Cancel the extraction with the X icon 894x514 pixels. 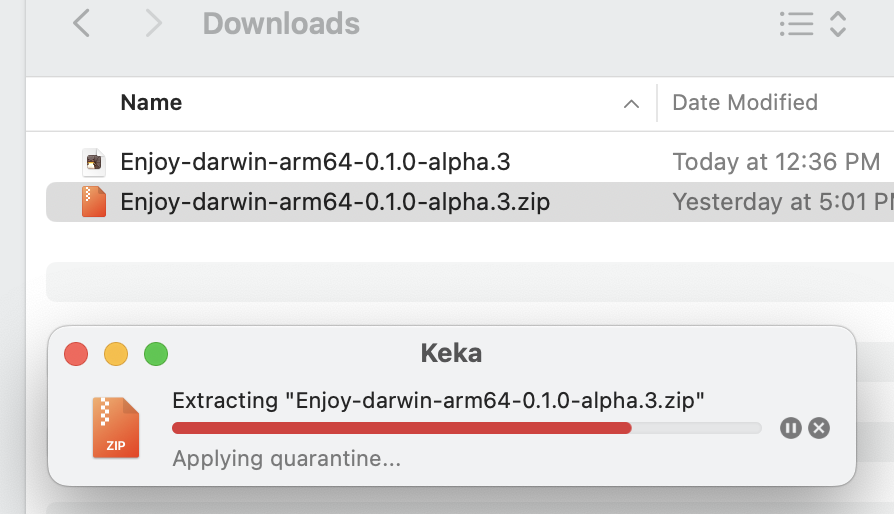coord(819,428)
